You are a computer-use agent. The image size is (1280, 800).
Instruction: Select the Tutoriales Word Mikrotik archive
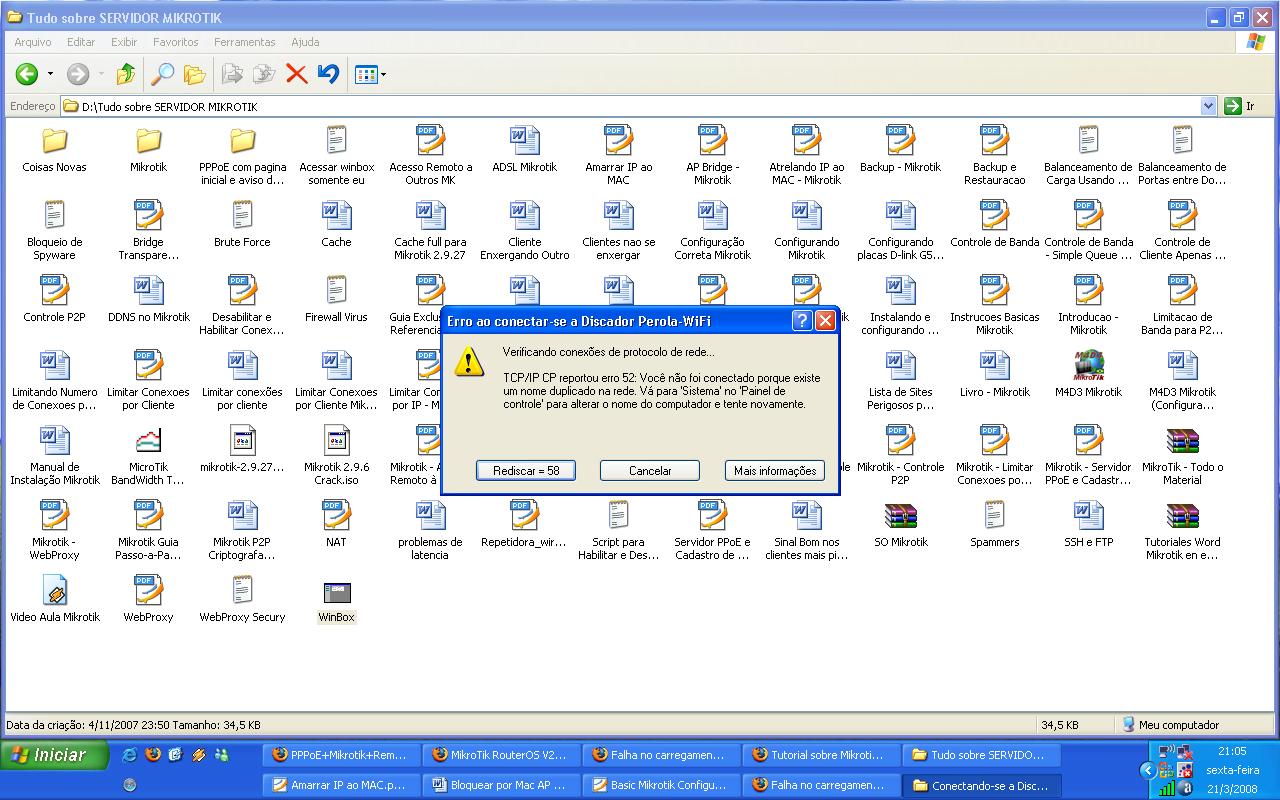click(x=1183, y=530)
